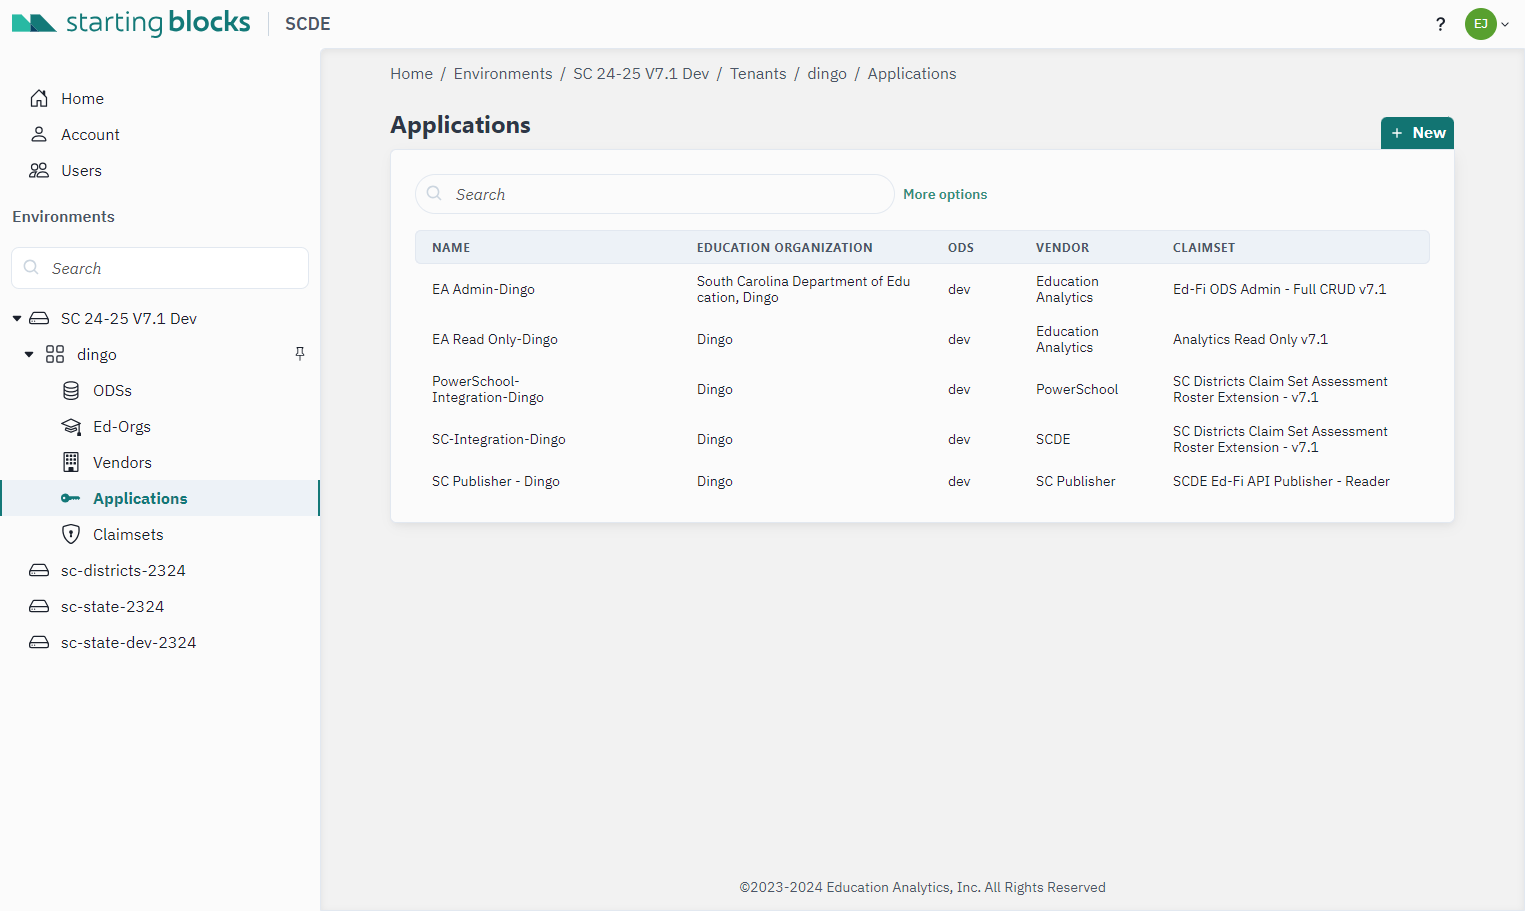Go to Environments breadcrumb
Screen dimensions: 1525x911
coord(503,74)
